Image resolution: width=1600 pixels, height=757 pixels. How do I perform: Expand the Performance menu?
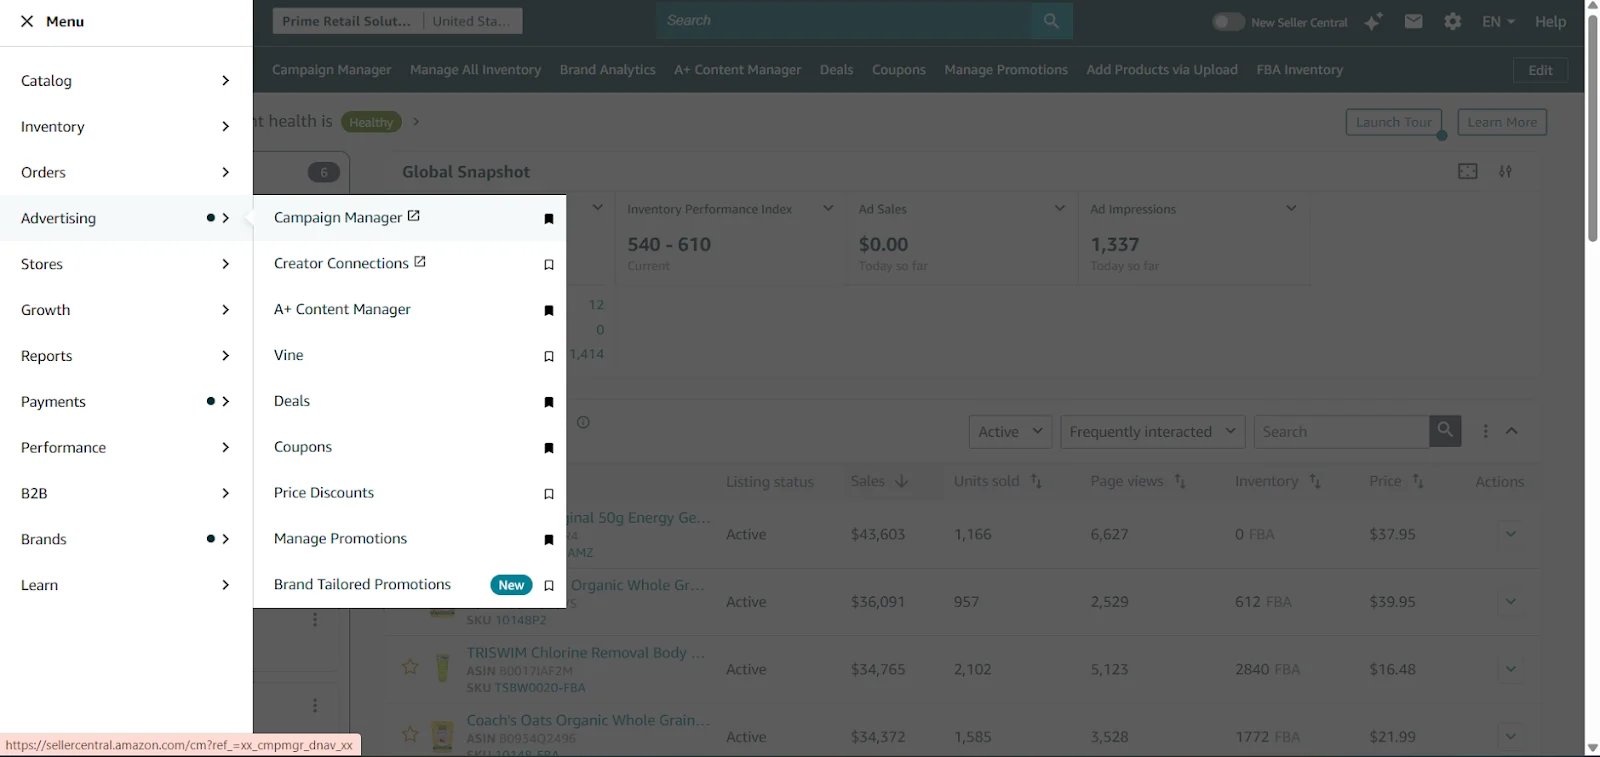click(x=126, y=448)
